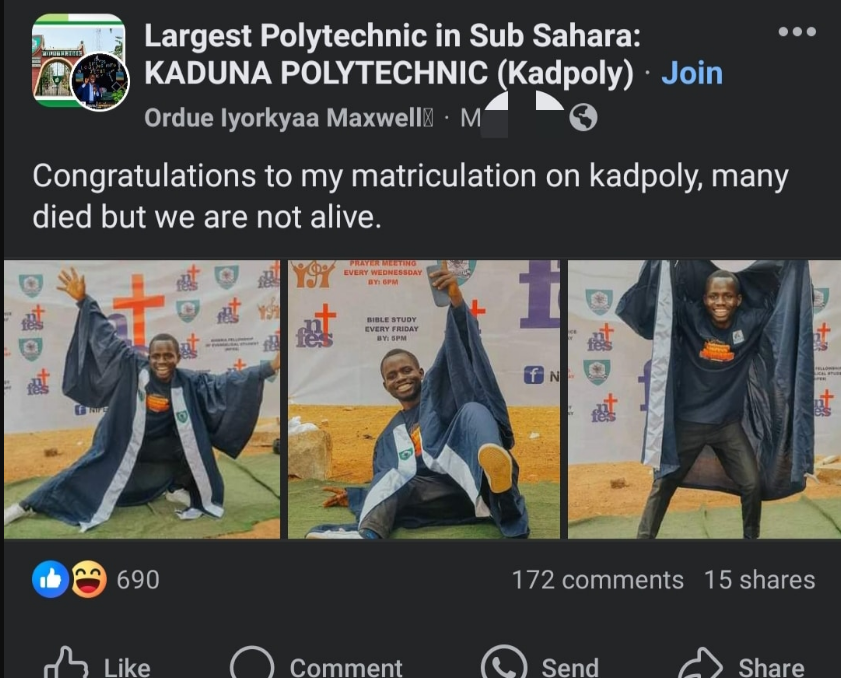The height and width of the screenshot is (678, 841).
Task: Open the third photo of standing graduate
Action: point(704,399)
